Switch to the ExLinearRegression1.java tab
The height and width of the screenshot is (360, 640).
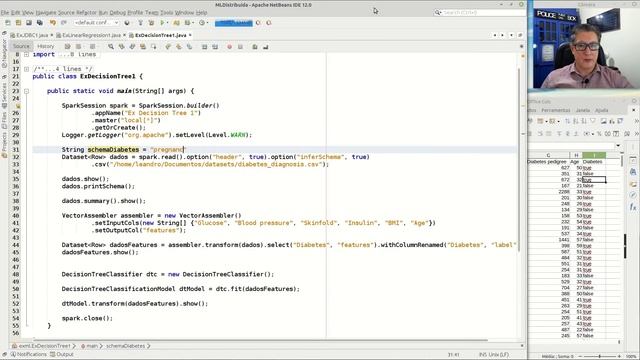click(x=92, y=36)
